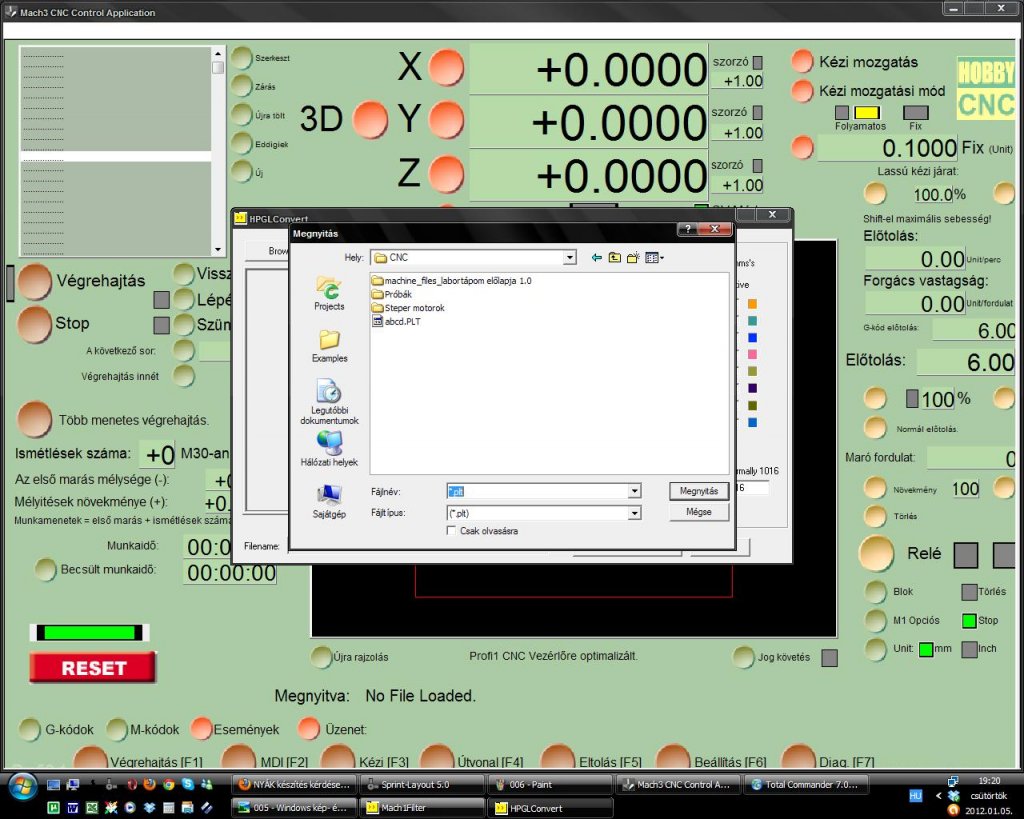The height and width of the screenshot is (819, 1024).
Task: Switch to Sprint-Layout 5.0 taskbar item
Action: tap(423, 784)
